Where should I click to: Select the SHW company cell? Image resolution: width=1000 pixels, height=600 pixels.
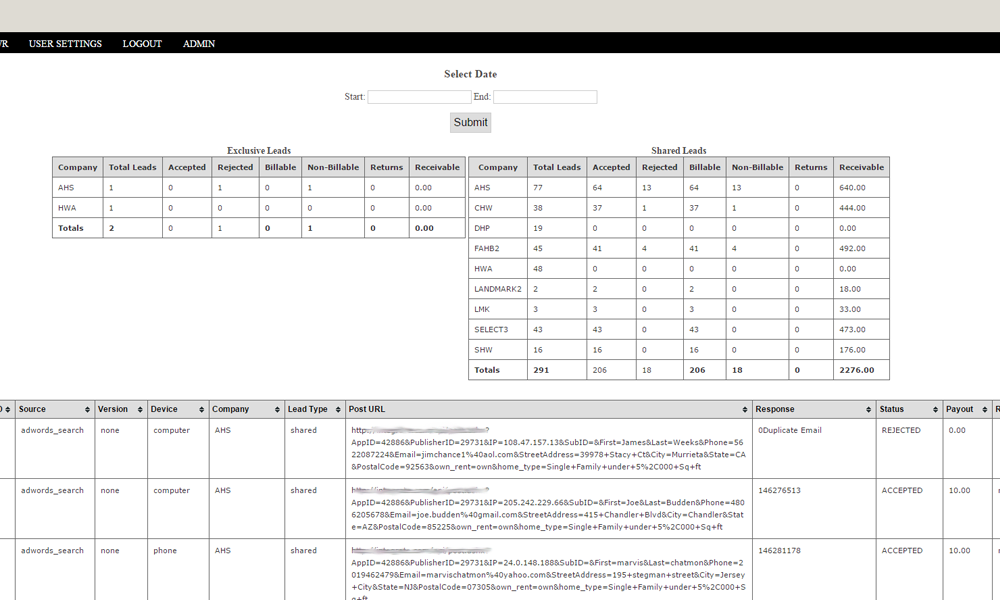[x=498, y=350]
